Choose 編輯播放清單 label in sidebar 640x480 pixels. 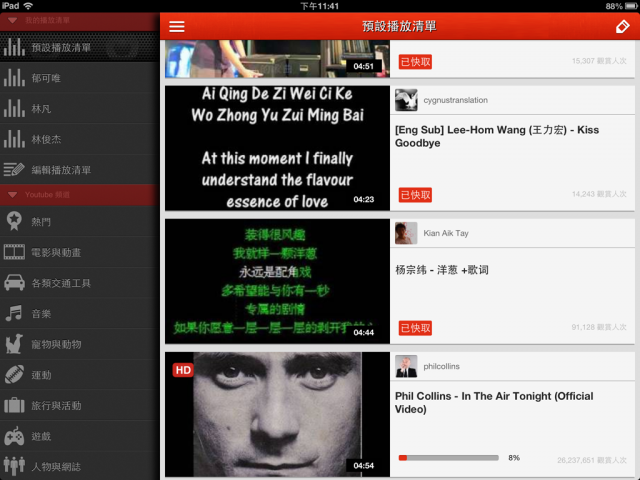coord(61,170)
